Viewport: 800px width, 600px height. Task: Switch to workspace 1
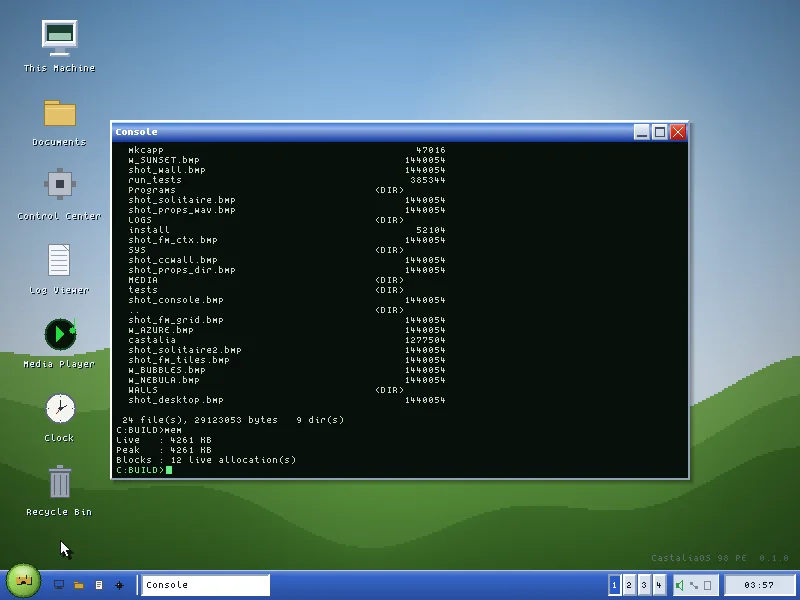614,585
